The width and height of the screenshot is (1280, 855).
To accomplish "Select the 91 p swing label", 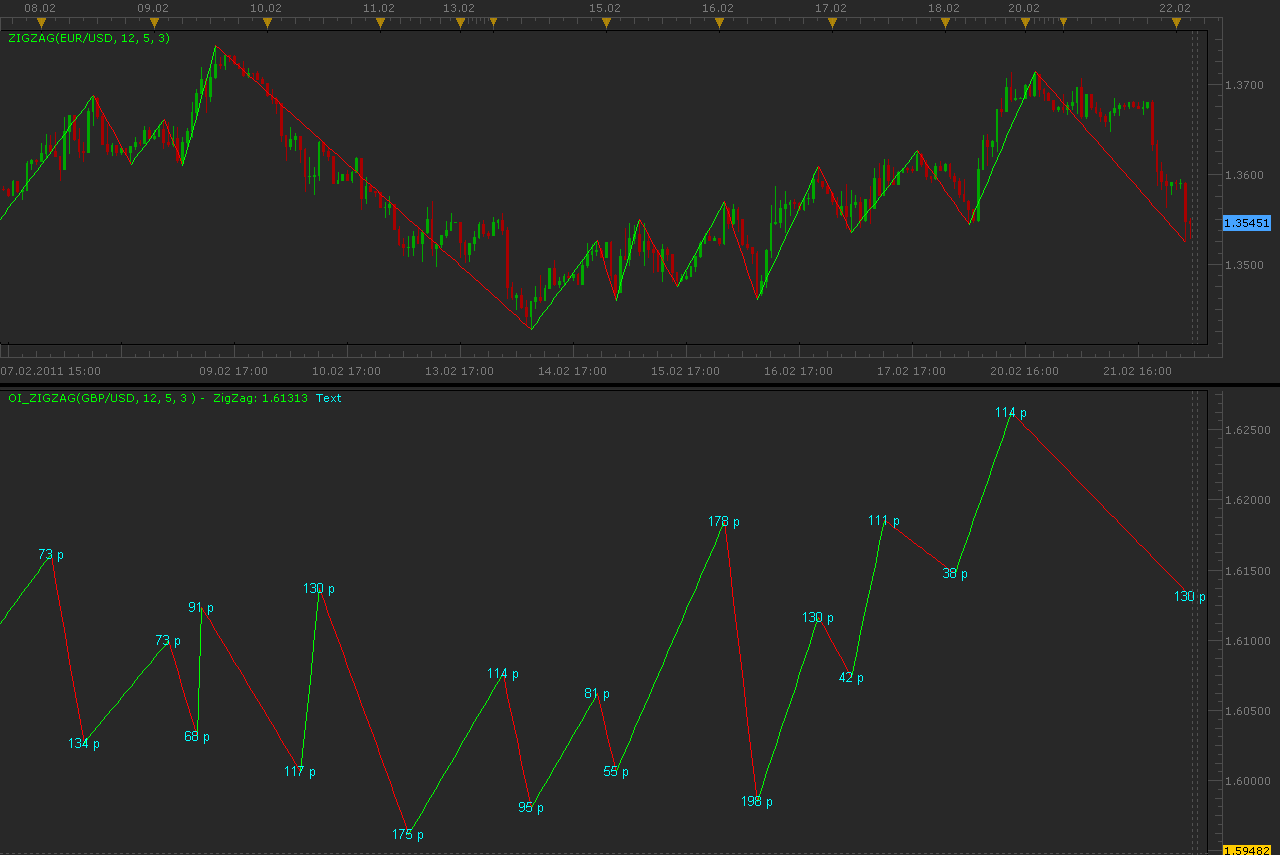I will pyautogui.click(x=201, y=607).
